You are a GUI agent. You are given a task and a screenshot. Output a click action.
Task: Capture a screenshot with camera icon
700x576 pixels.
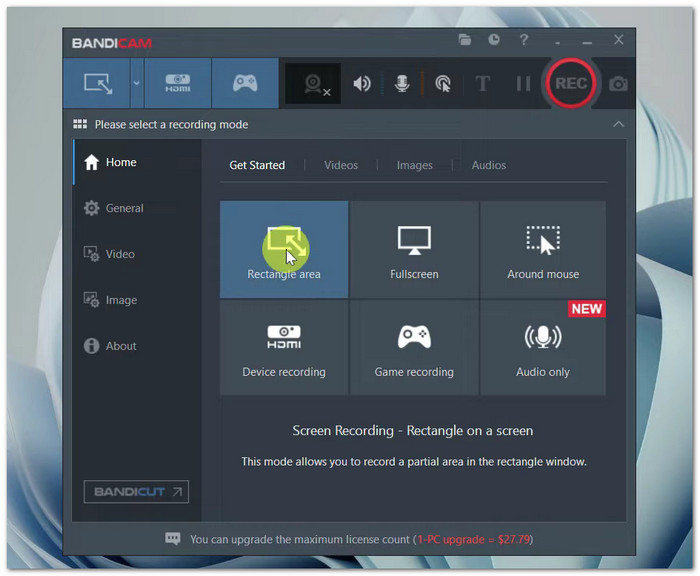pyautogui.click(x=618, y=83)
